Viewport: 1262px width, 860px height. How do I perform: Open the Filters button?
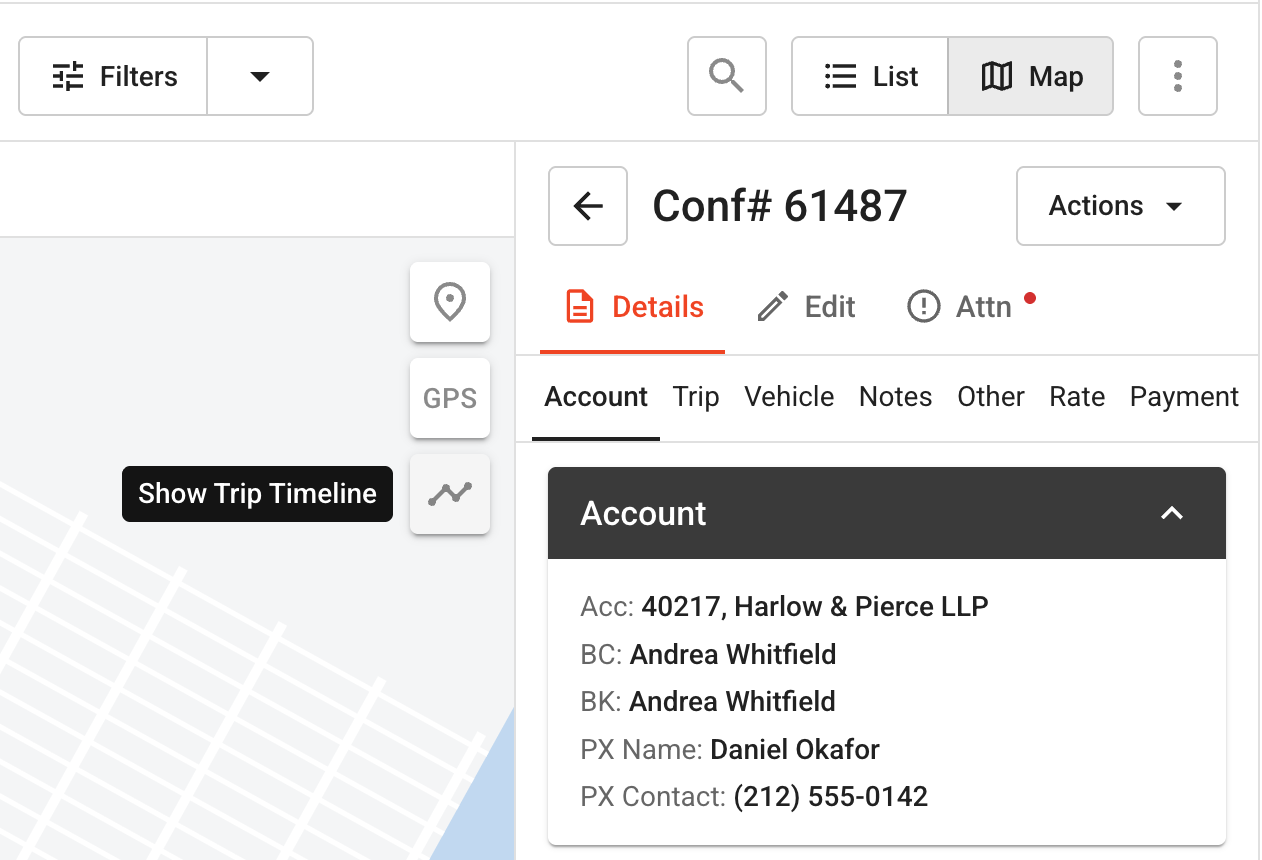tap(113, 76)
